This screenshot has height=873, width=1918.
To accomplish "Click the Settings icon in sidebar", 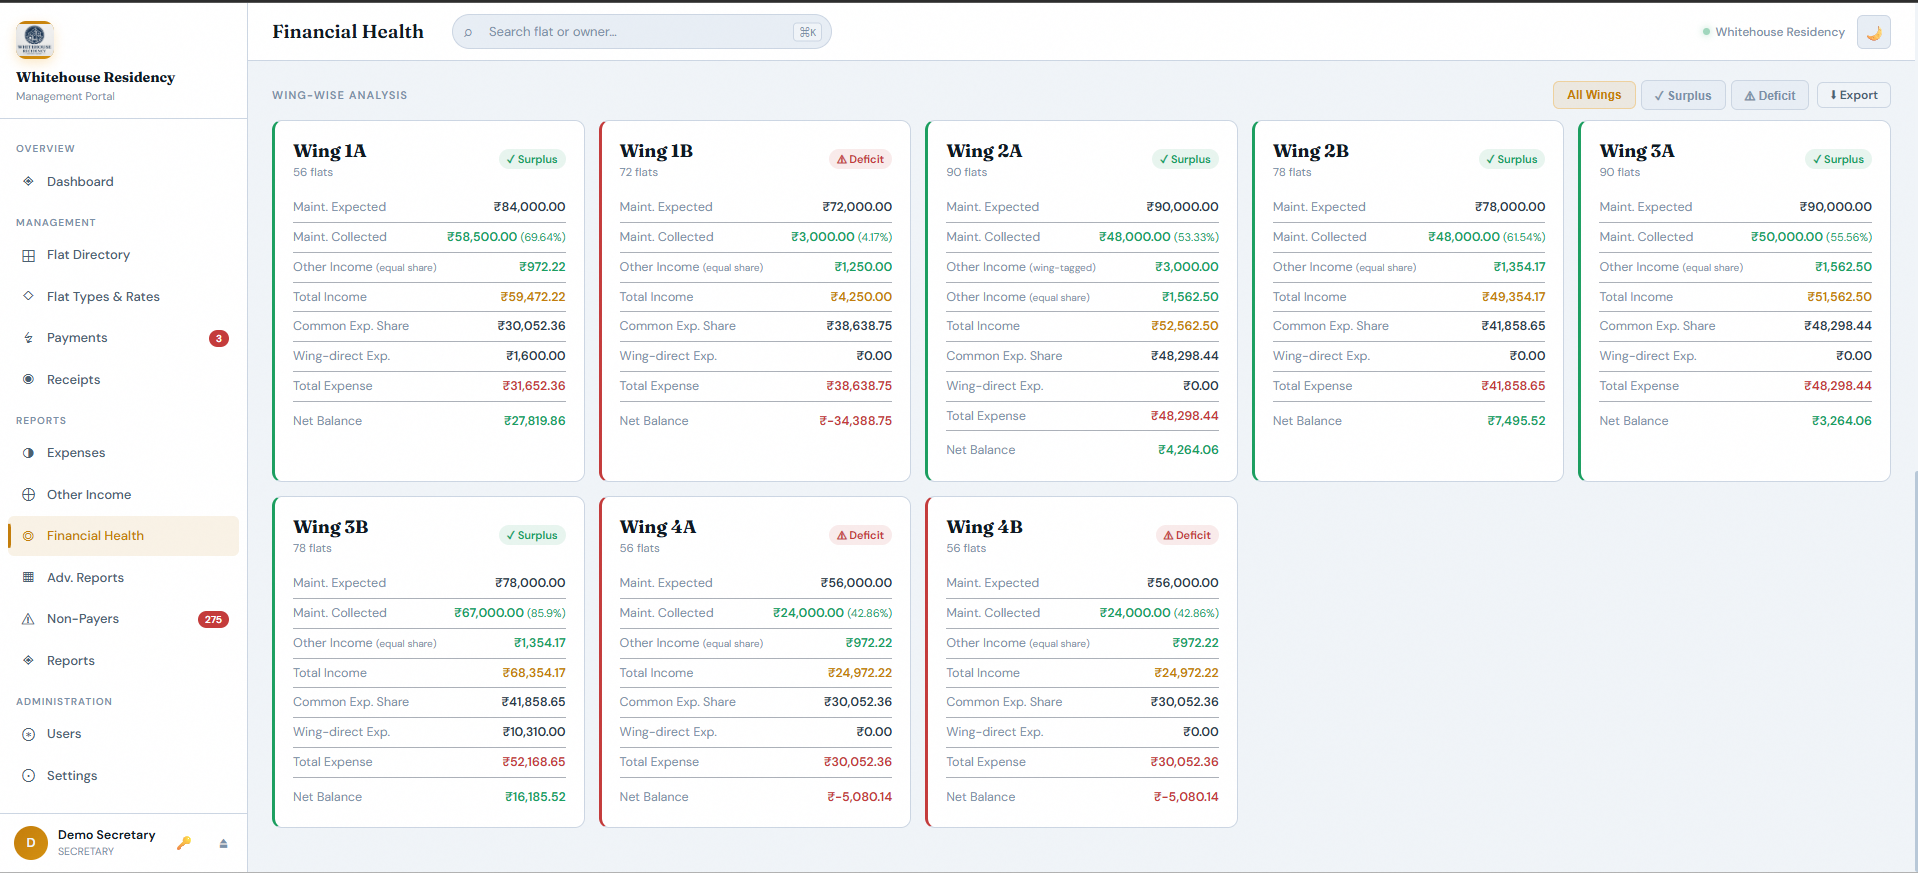I will [x=28, y=776].
